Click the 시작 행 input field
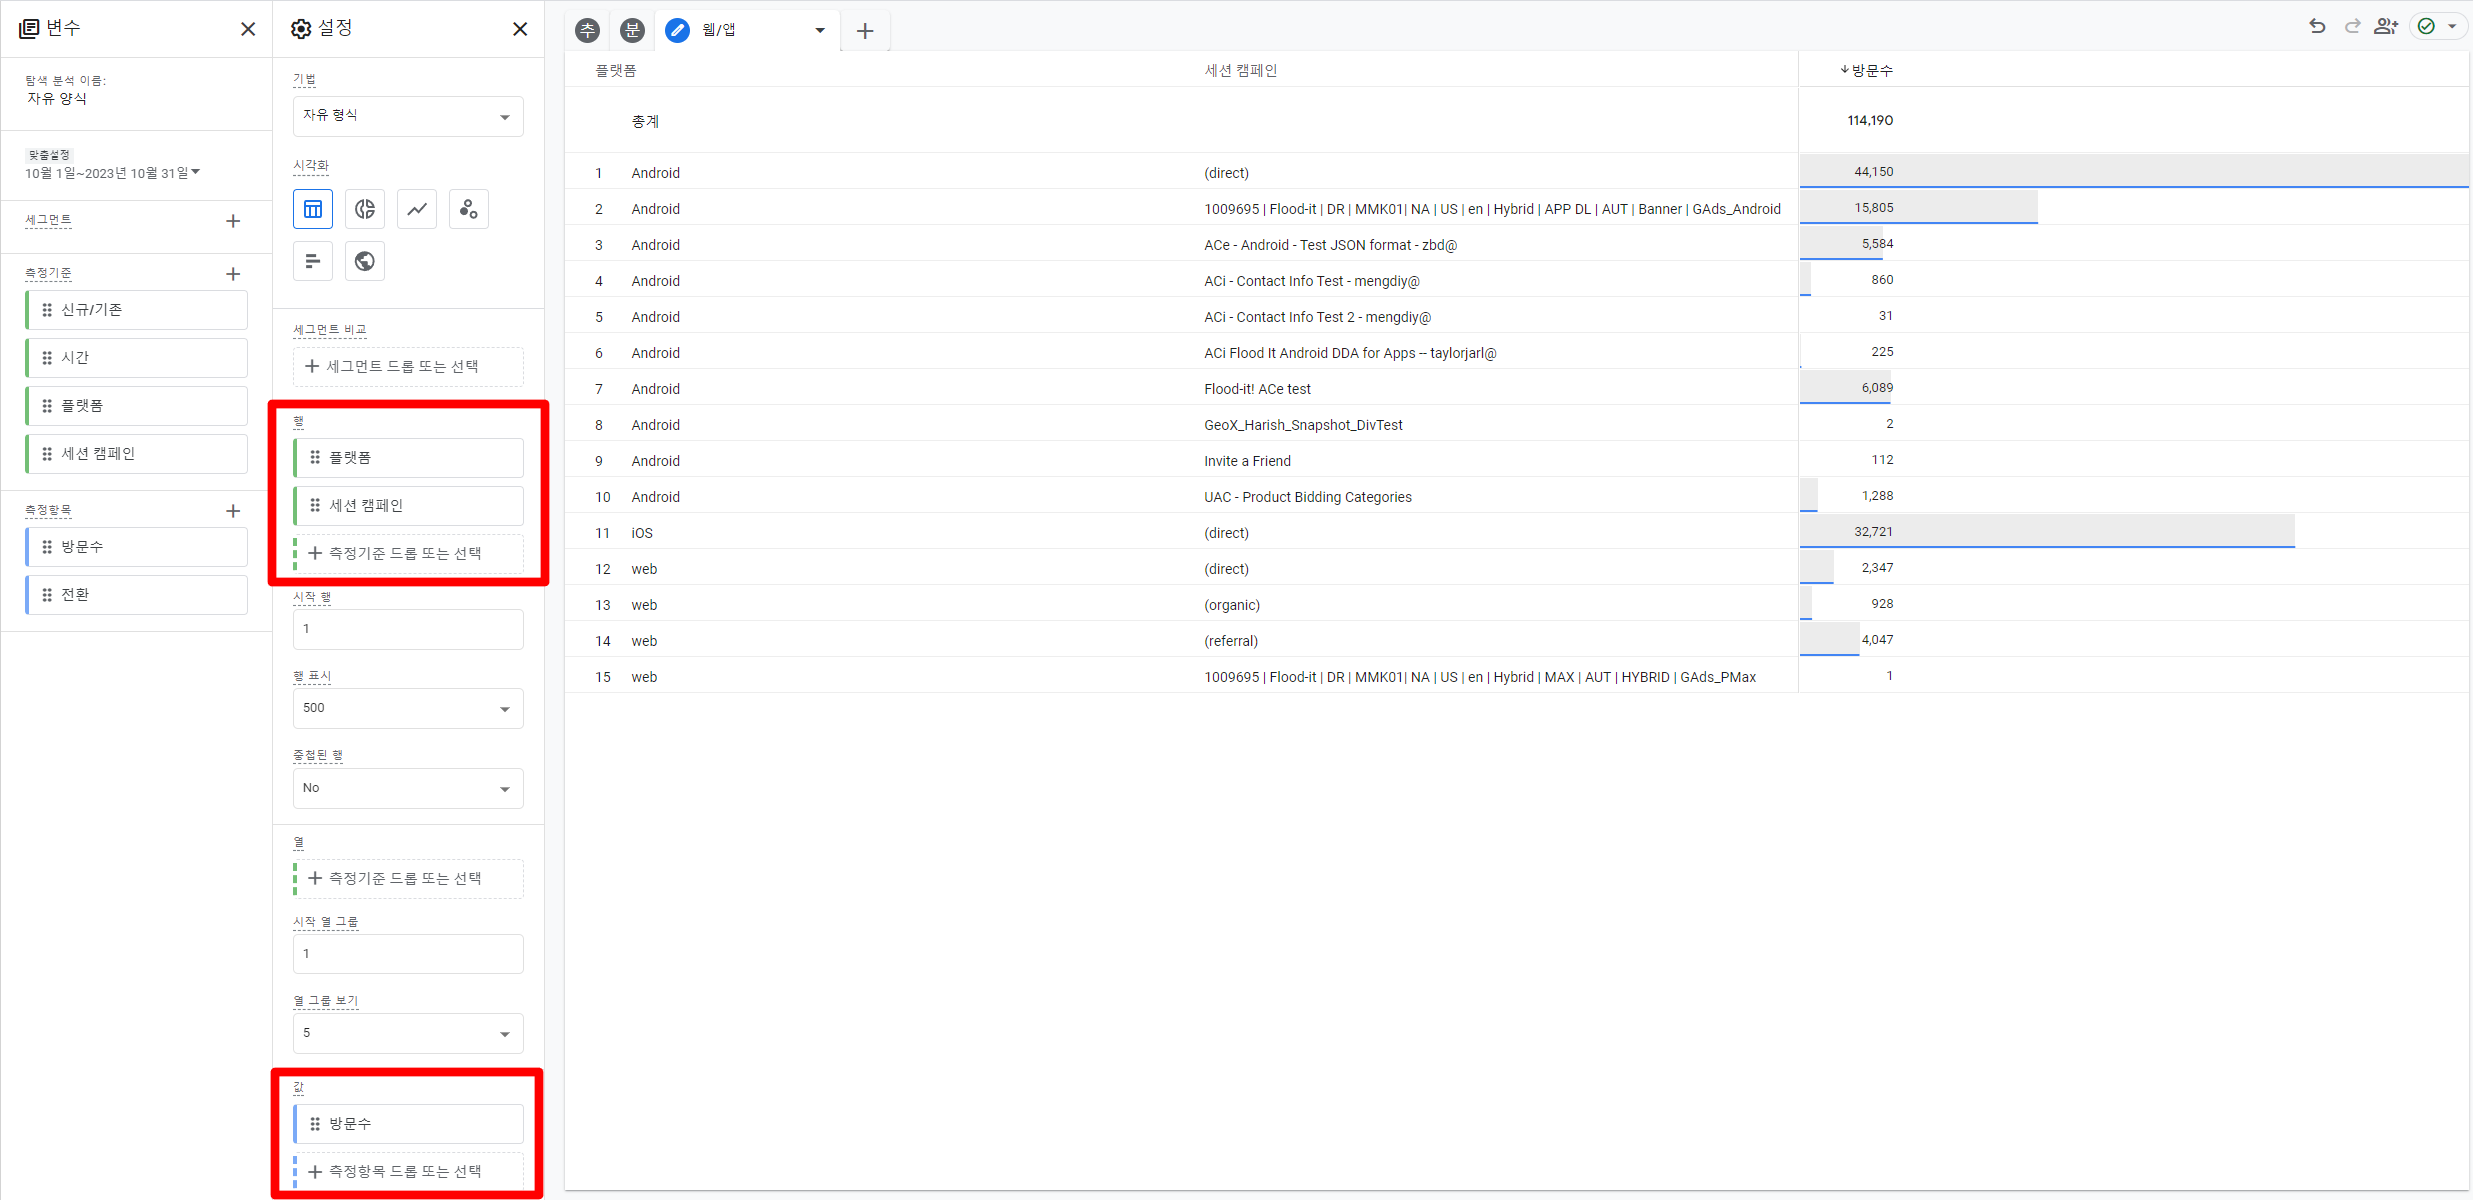 pos(408,629)
